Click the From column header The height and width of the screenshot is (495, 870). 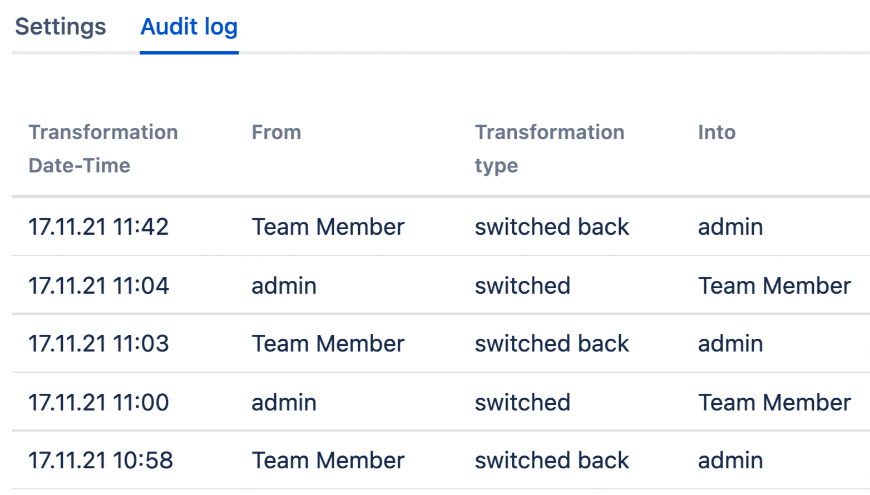pos(276,132)
